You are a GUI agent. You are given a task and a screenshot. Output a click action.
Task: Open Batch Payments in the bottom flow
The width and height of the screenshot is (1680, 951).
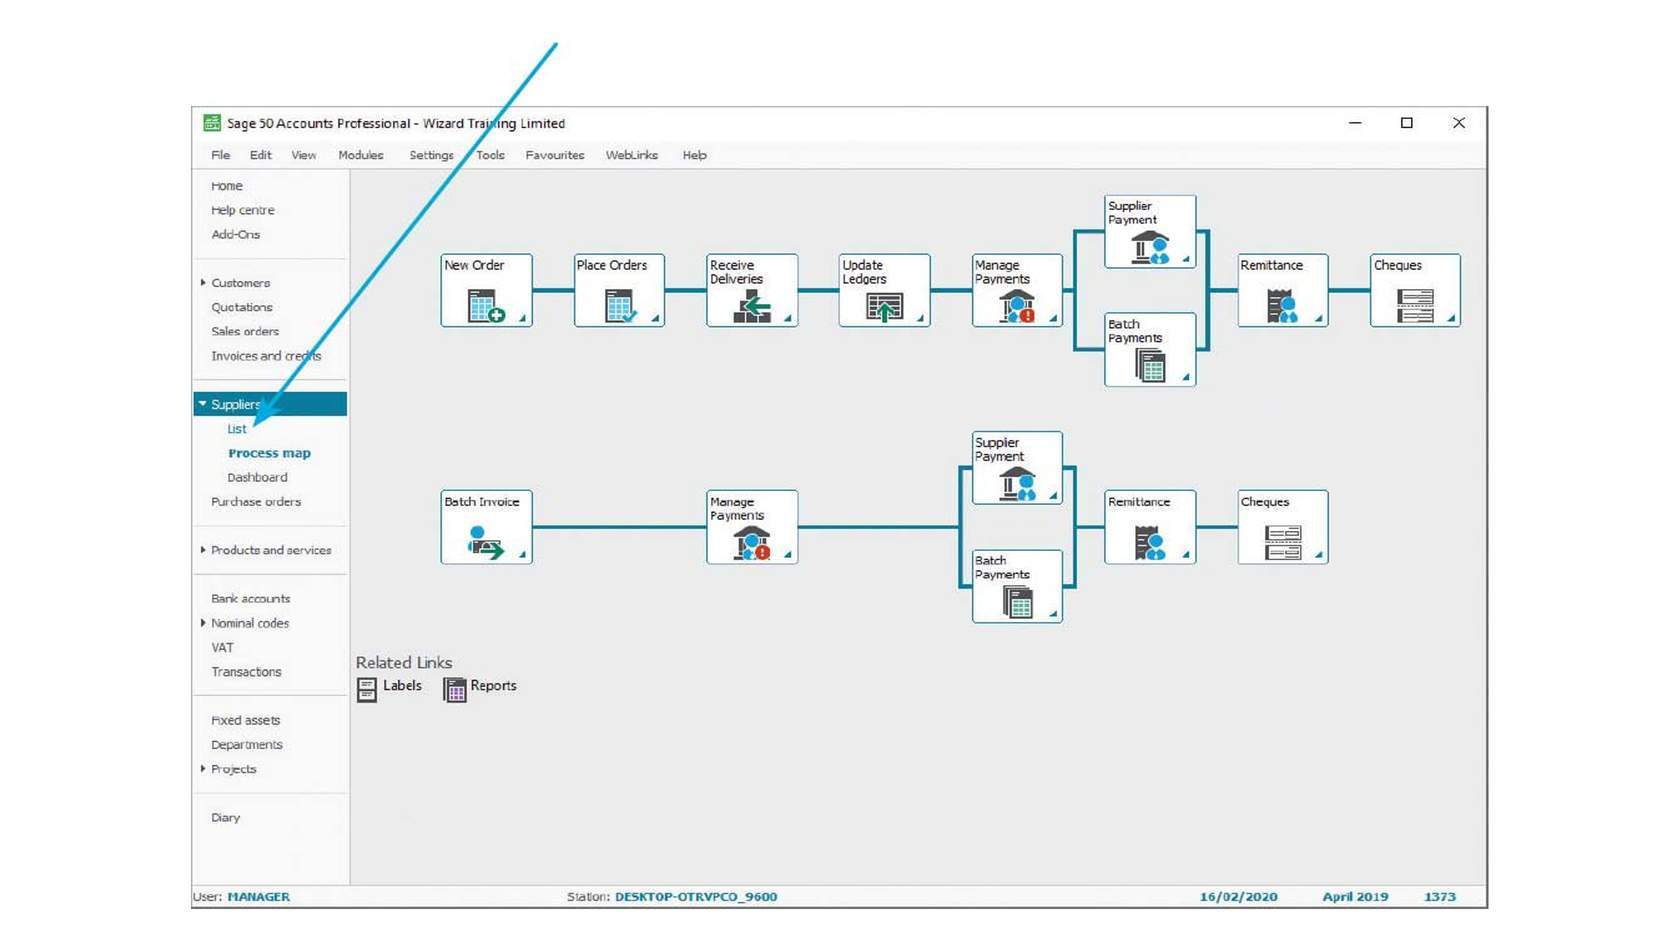[x=1017, y=586]
